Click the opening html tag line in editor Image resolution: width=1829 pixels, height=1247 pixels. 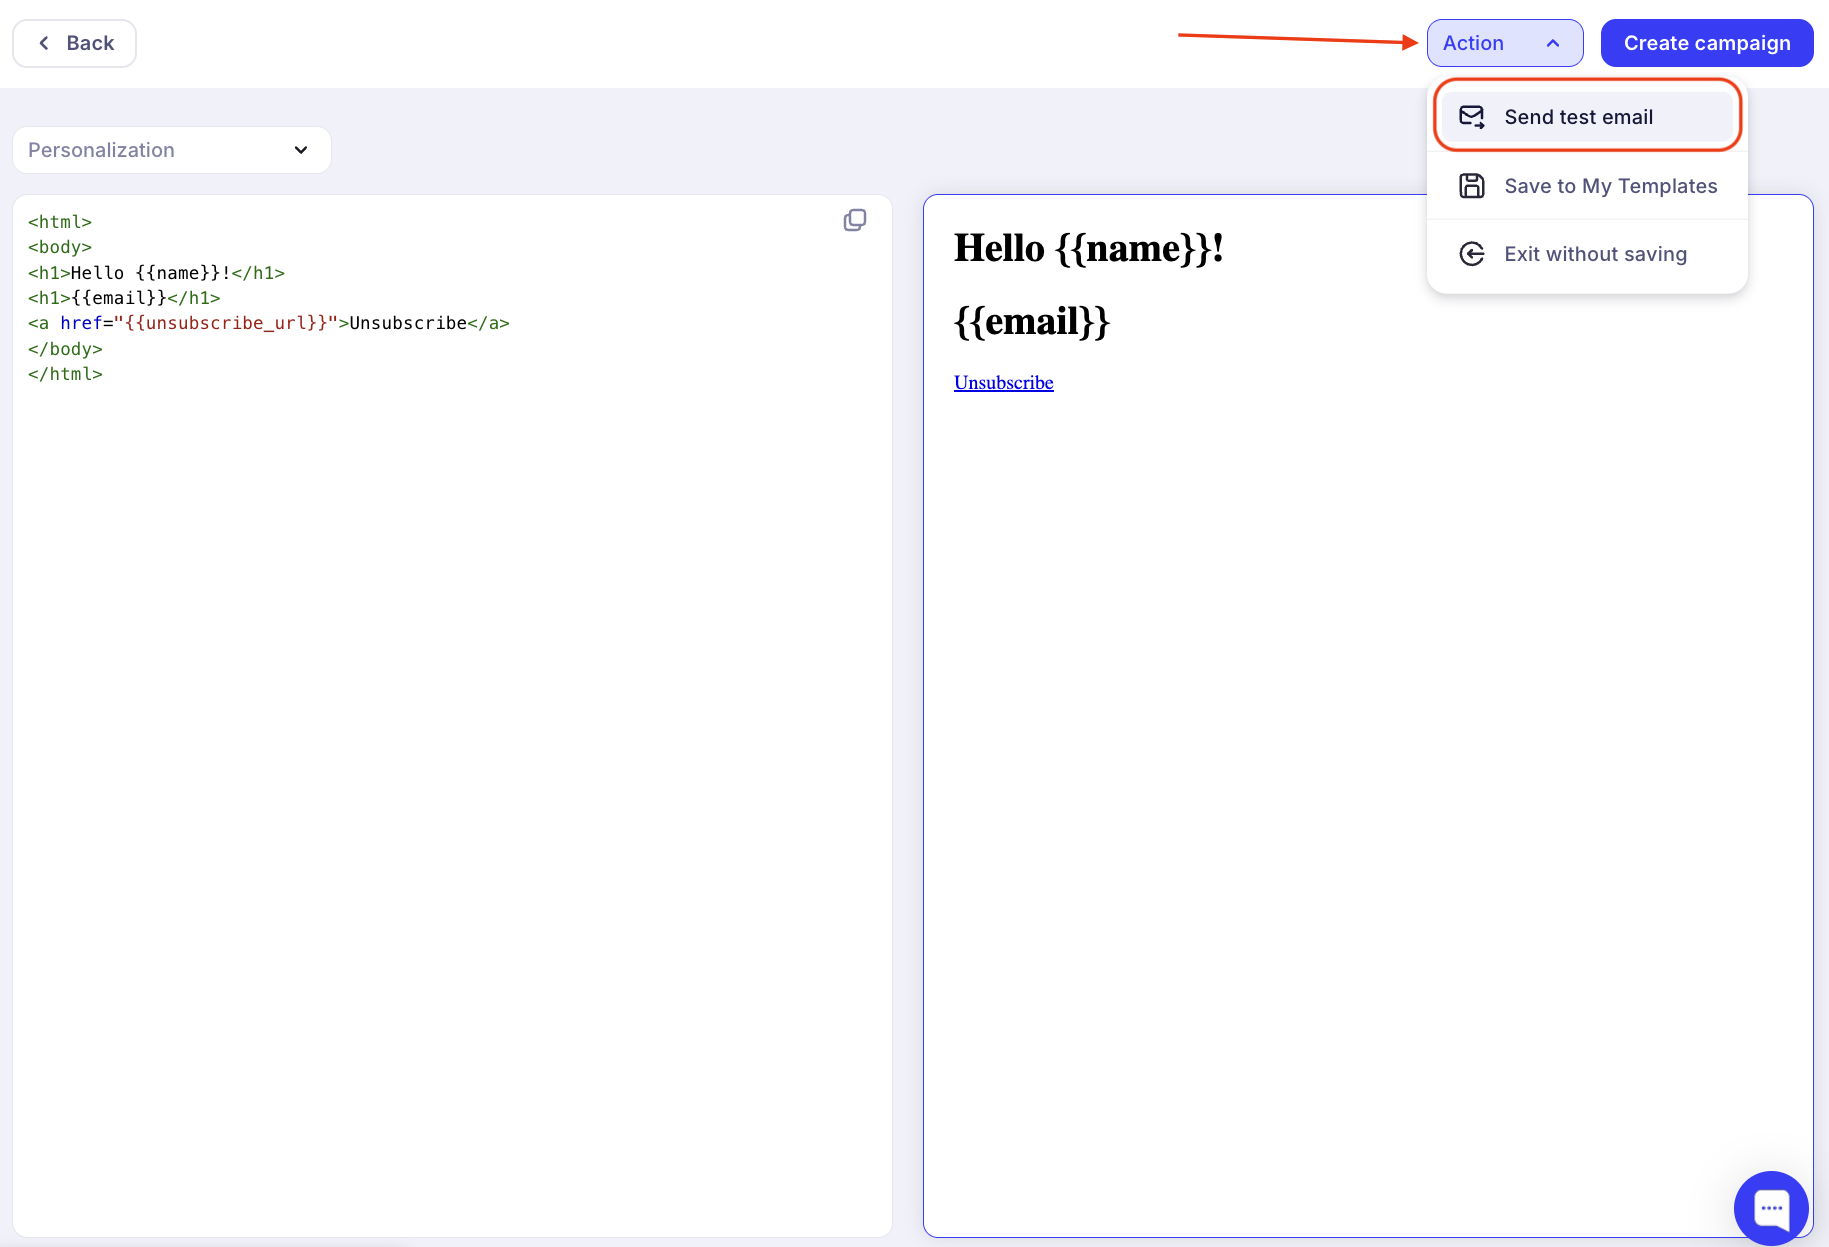pyautogui.click(x=60, y=222)
